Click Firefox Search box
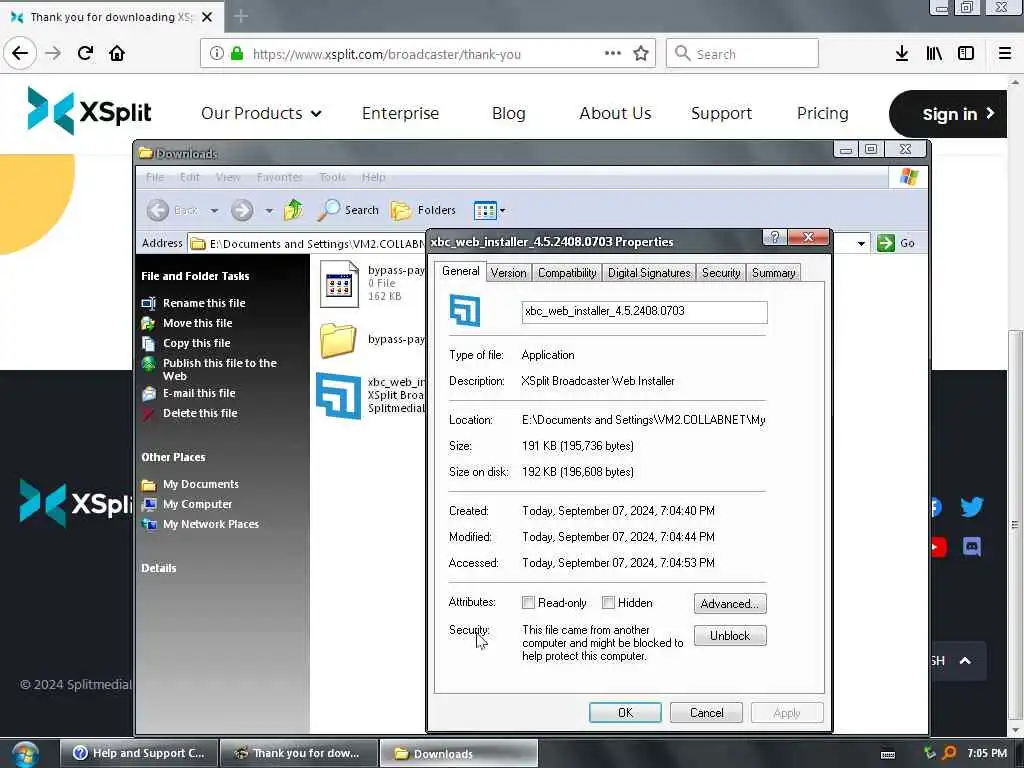This screenshot has height=768, width=1024. [742, 54]
